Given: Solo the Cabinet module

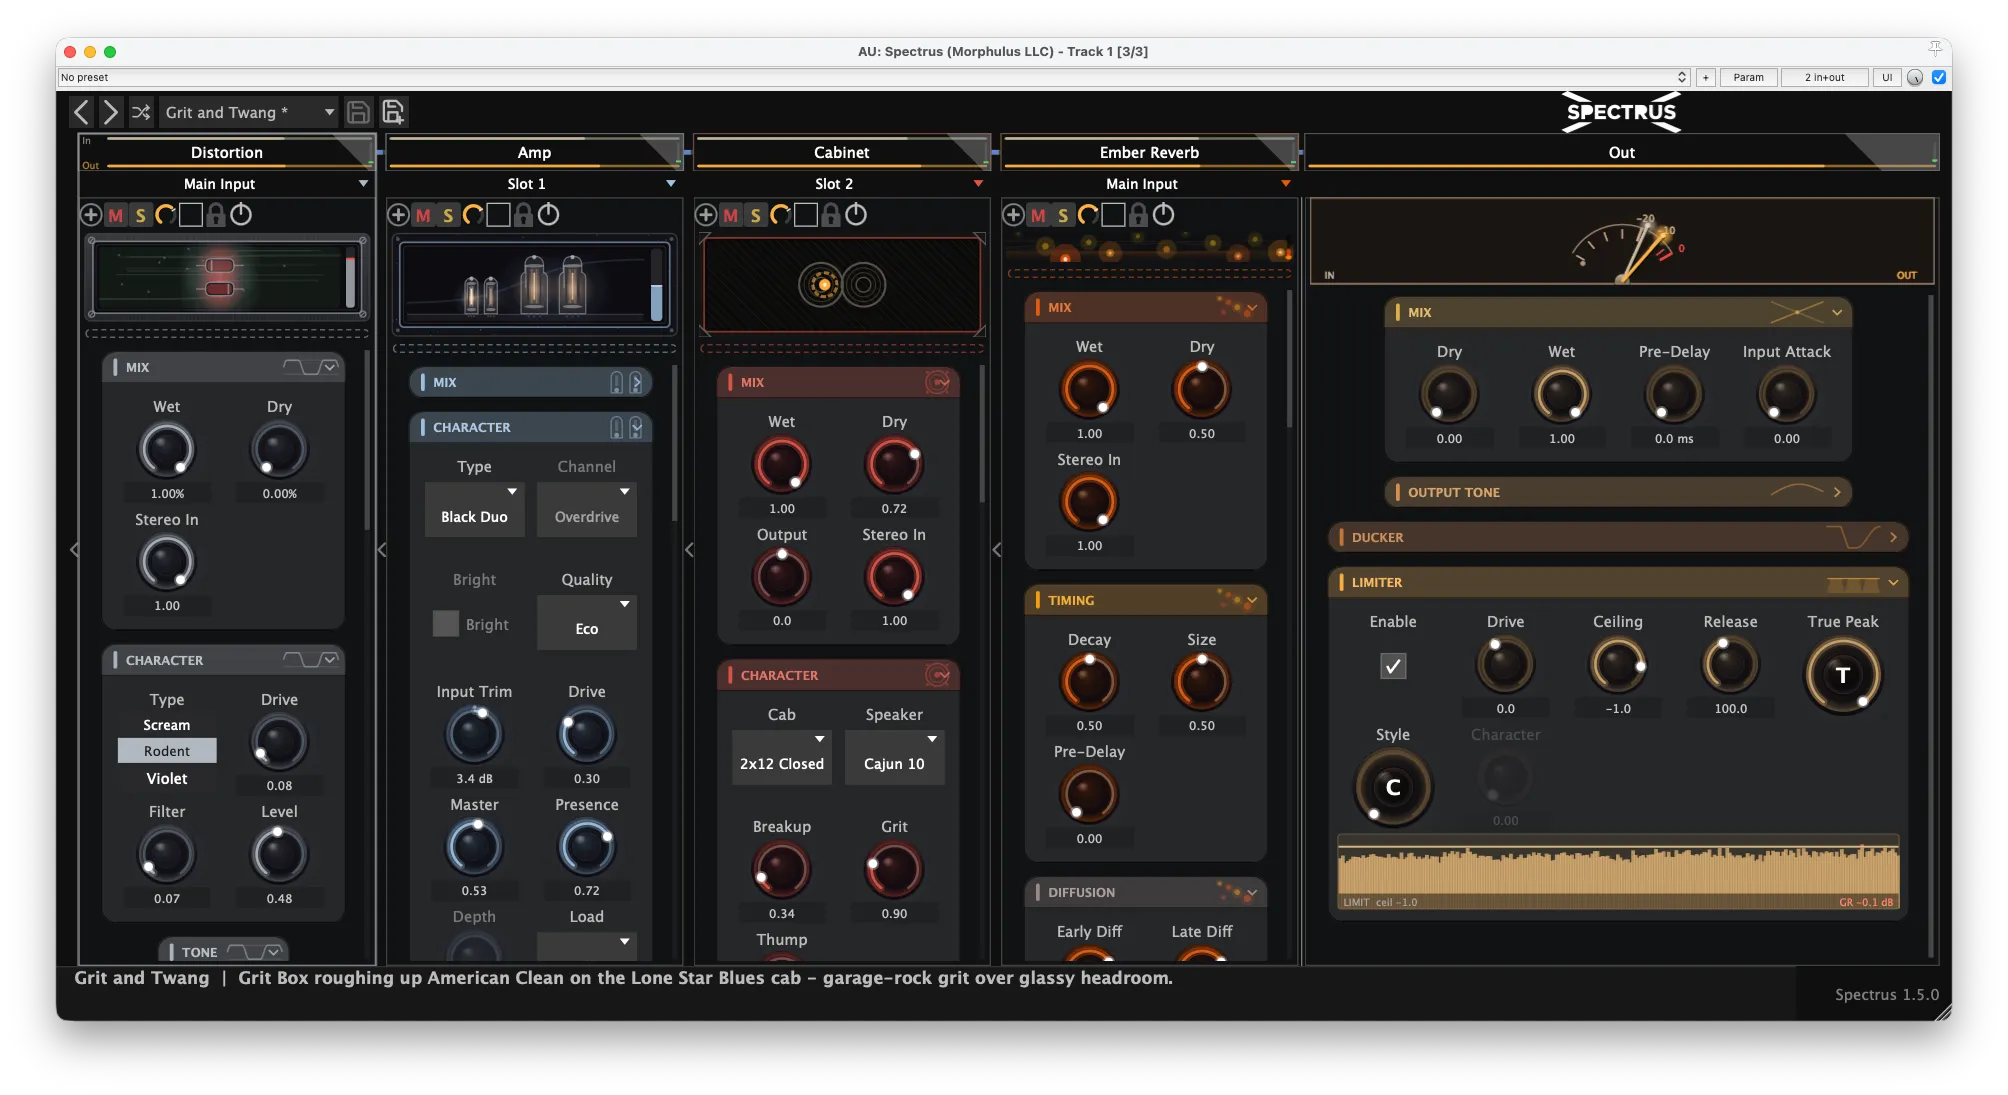Looking at the screenshot, I should pyautogui.click(x=755, y=215).
